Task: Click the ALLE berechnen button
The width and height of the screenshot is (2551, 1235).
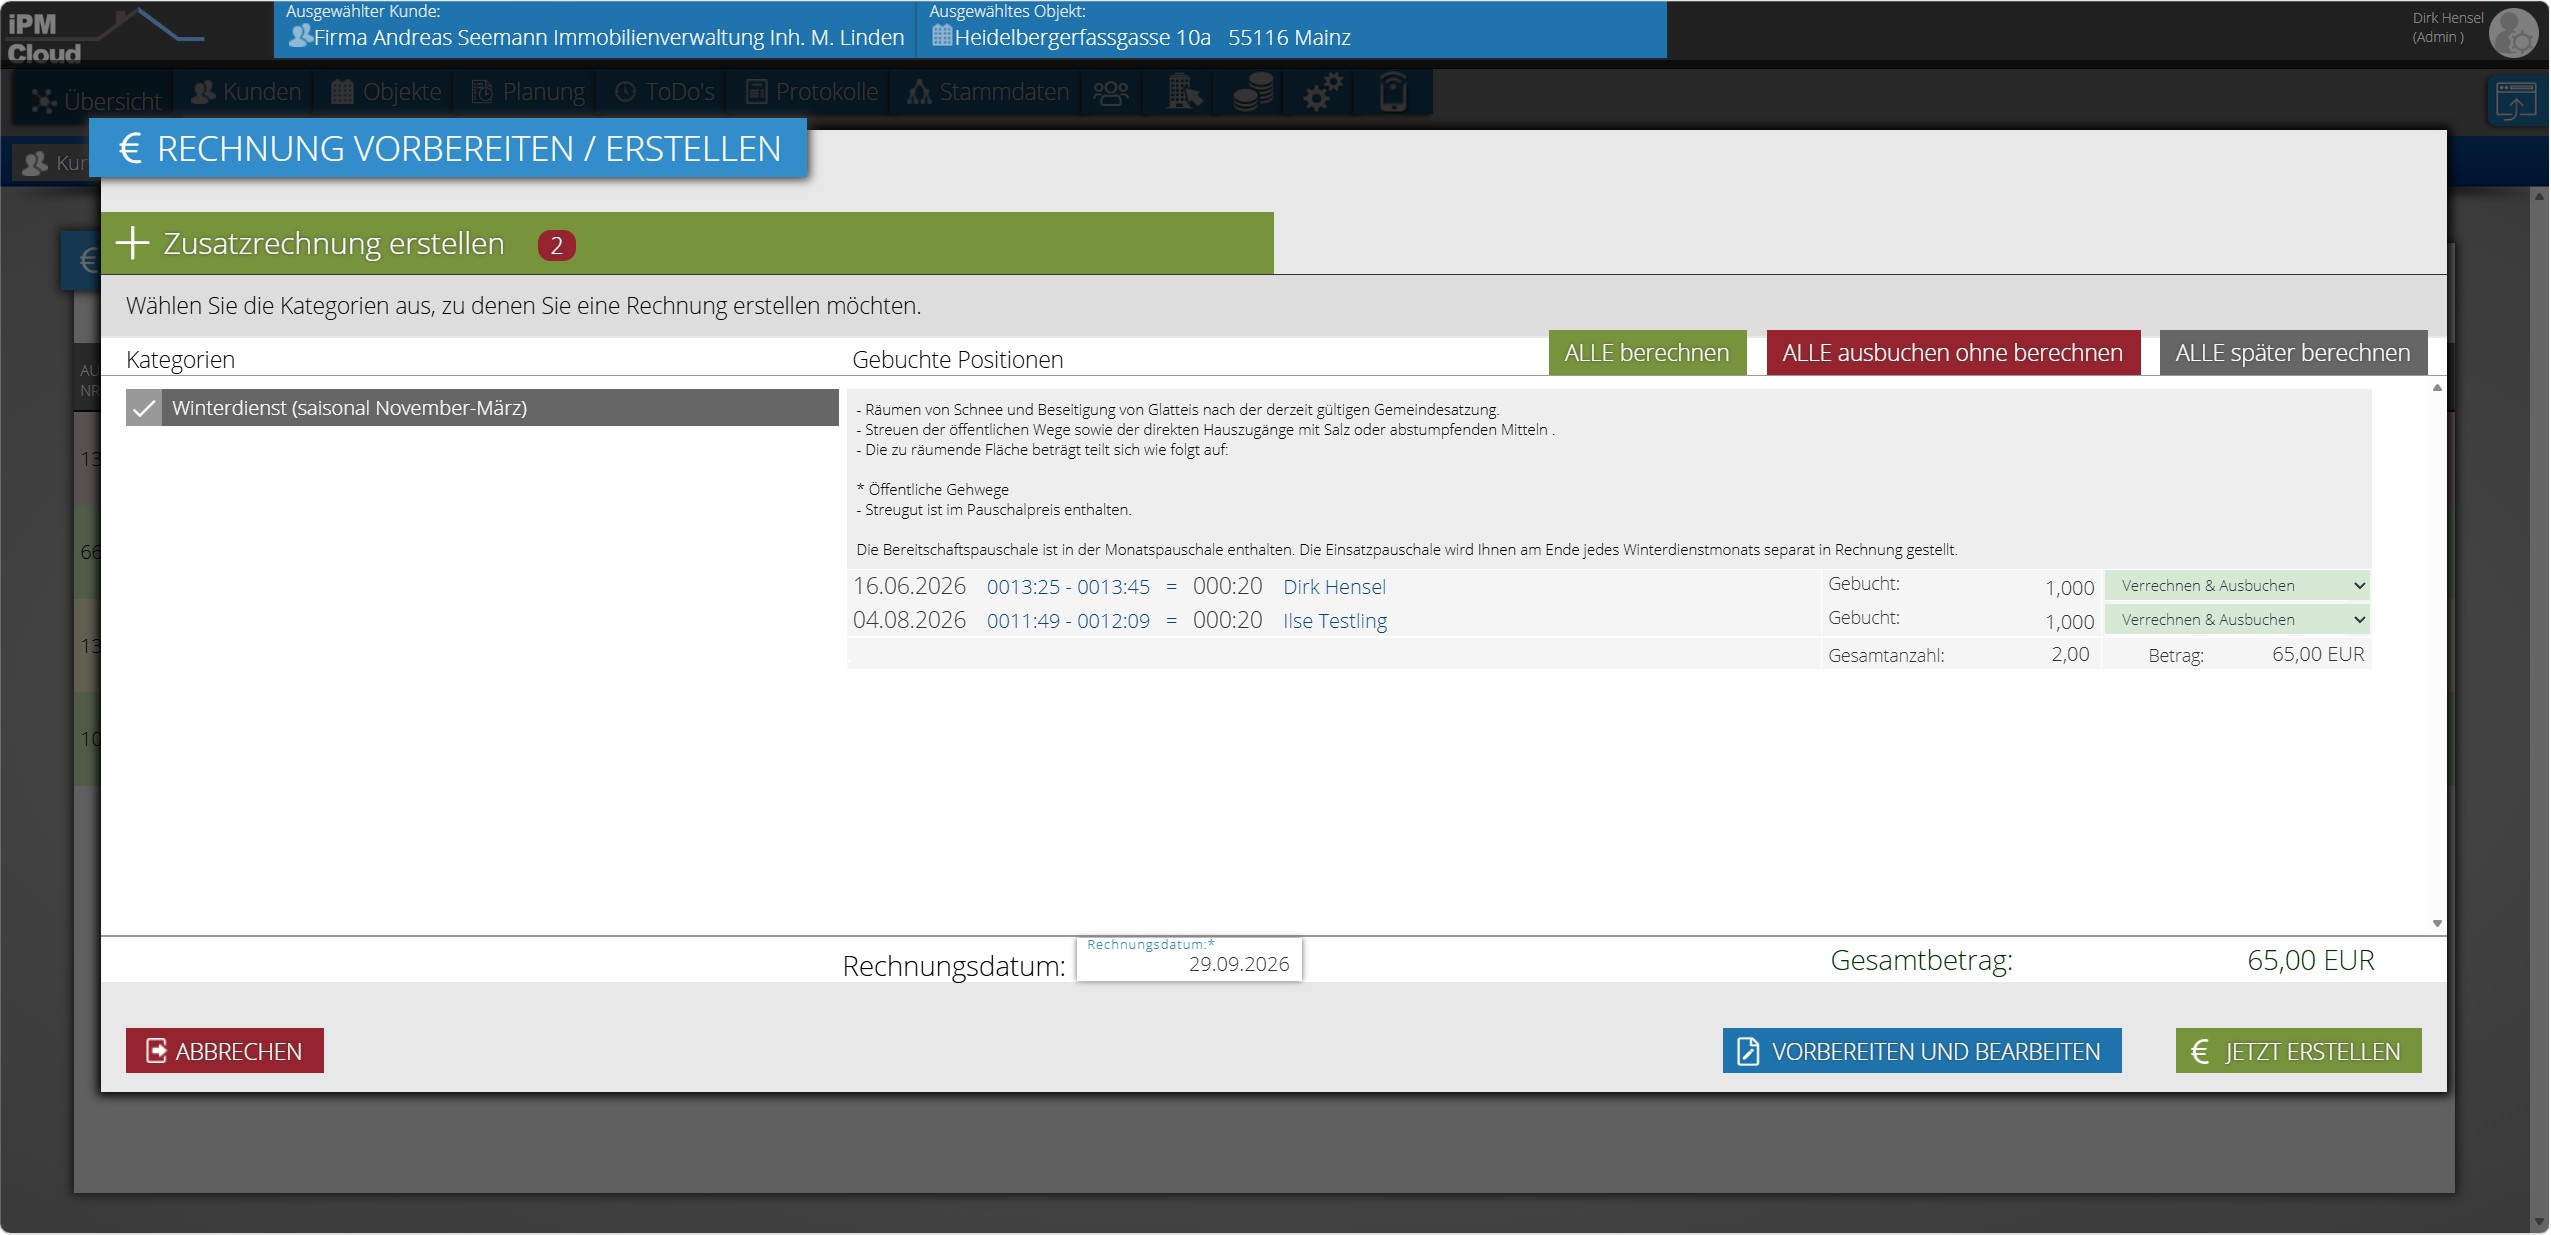Action: coord(1647,353)
